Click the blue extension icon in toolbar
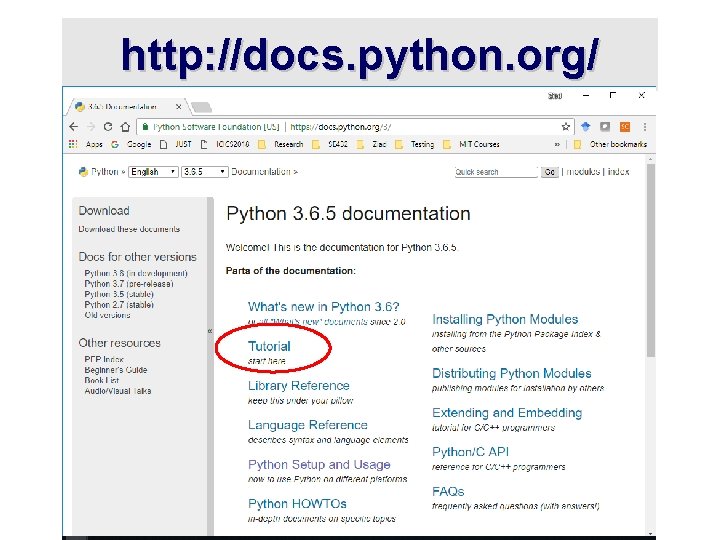The height and width of the screenshot is (540, 720). click(585, 127)
